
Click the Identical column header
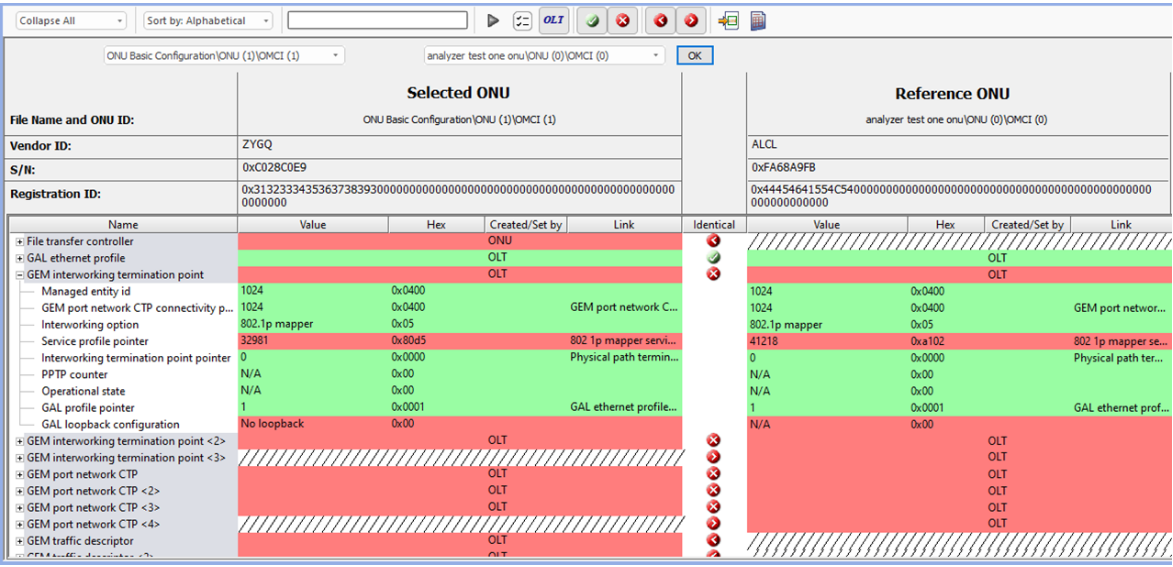[x=713, y=225]
